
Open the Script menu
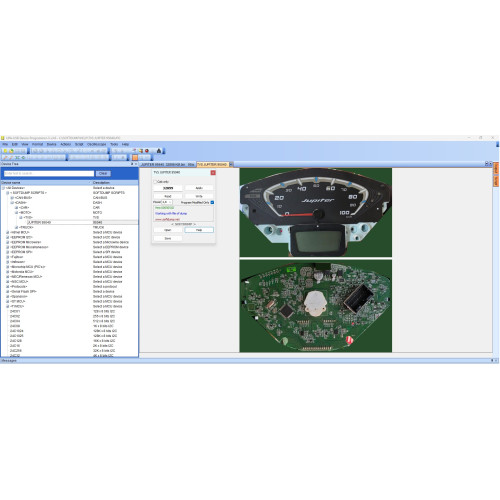pyautogui.click(x=79, y=144)
